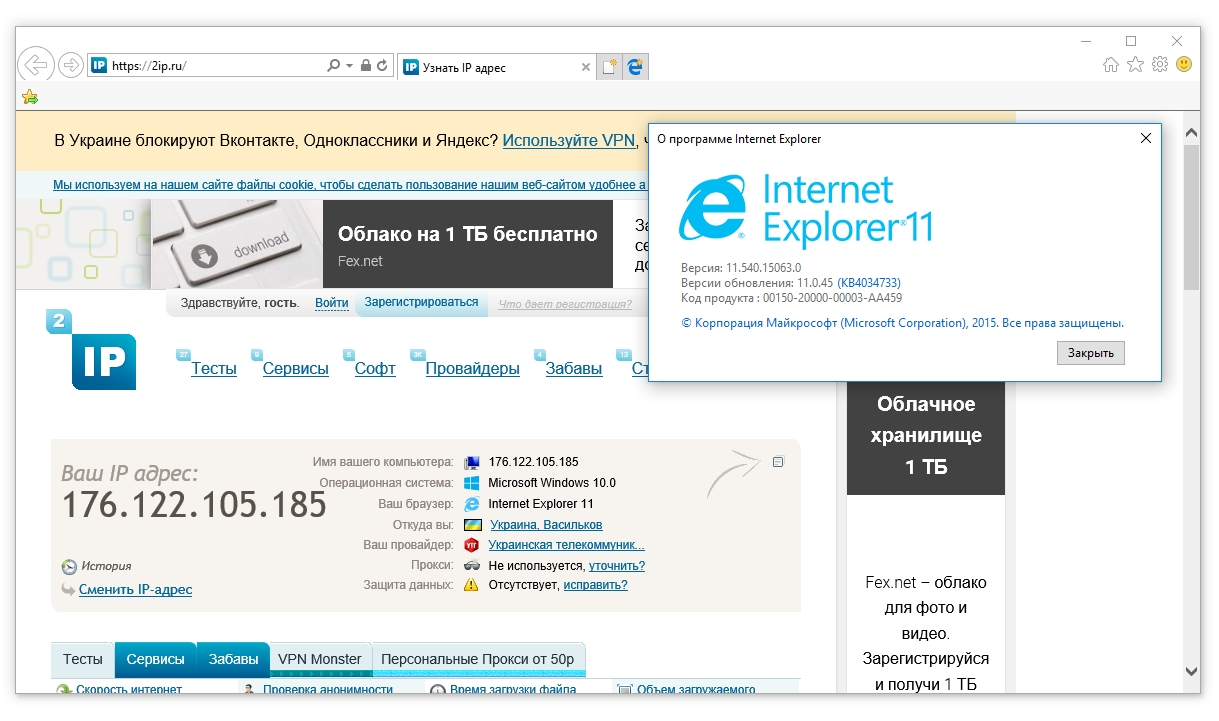This screenshot has height=721, width=1219.
Task: Open search via address bar magnifier icon
Action: tap(334, 66)
